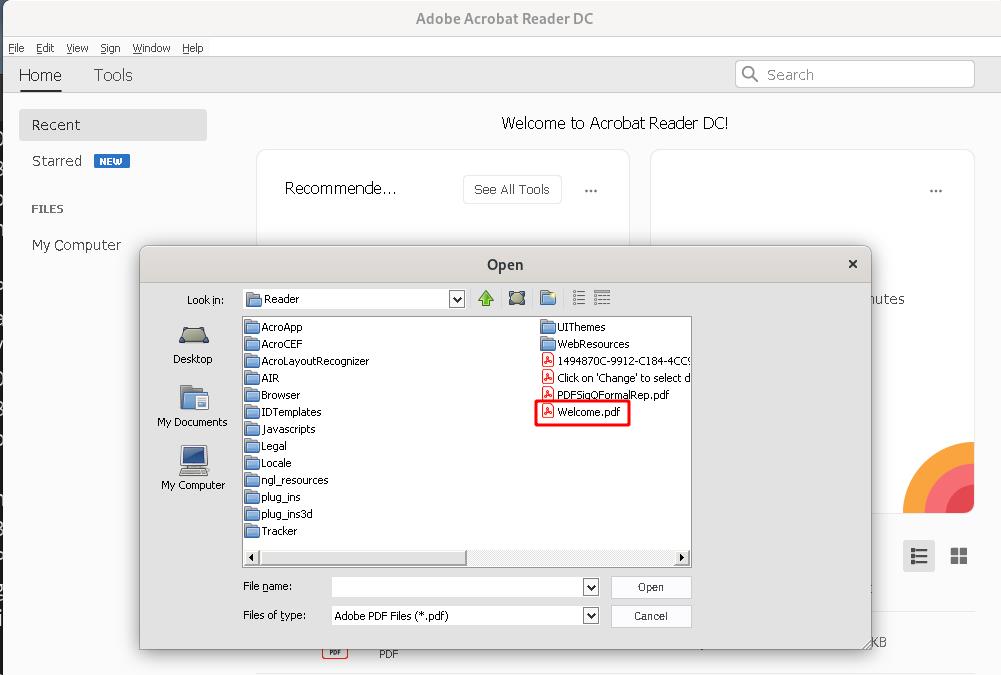Open the Sign menu

click(110, 48)
